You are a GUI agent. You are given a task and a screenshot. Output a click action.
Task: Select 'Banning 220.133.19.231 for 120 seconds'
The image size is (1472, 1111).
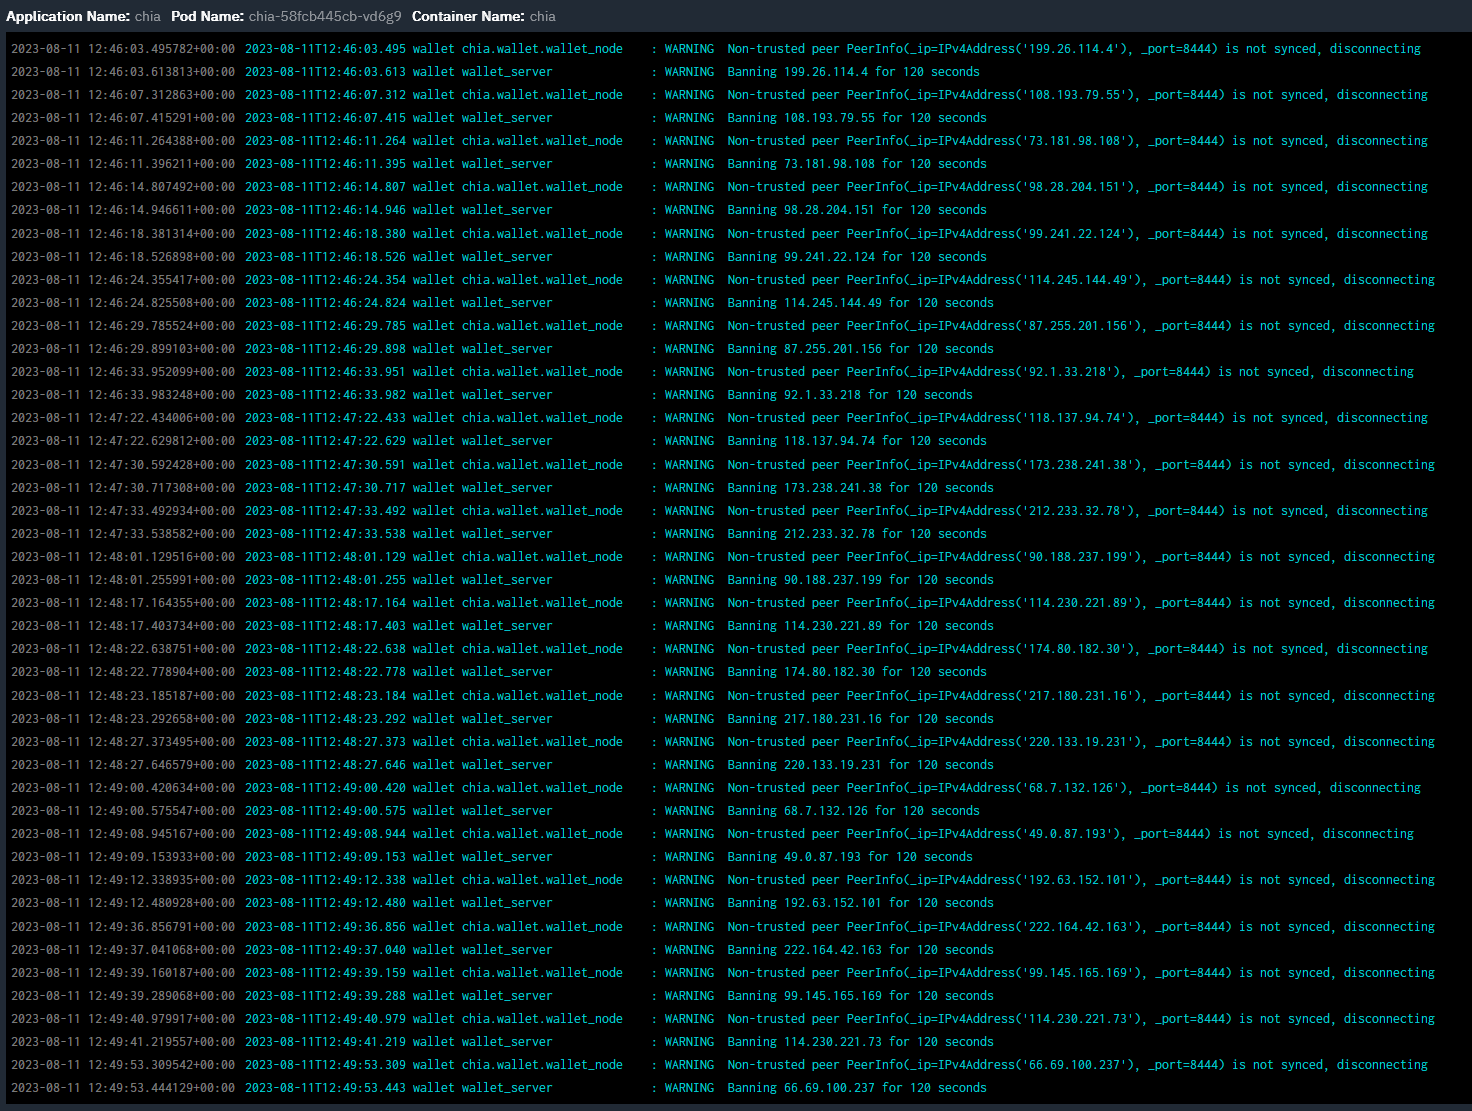(x=860, y=765)
